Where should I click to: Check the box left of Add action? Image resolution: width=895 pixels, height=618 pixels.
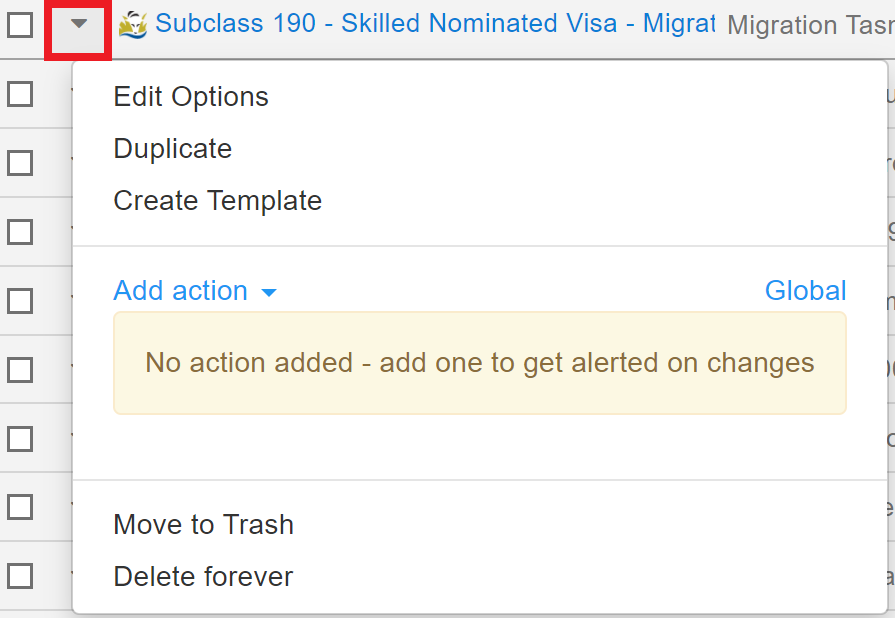(20, 301)
